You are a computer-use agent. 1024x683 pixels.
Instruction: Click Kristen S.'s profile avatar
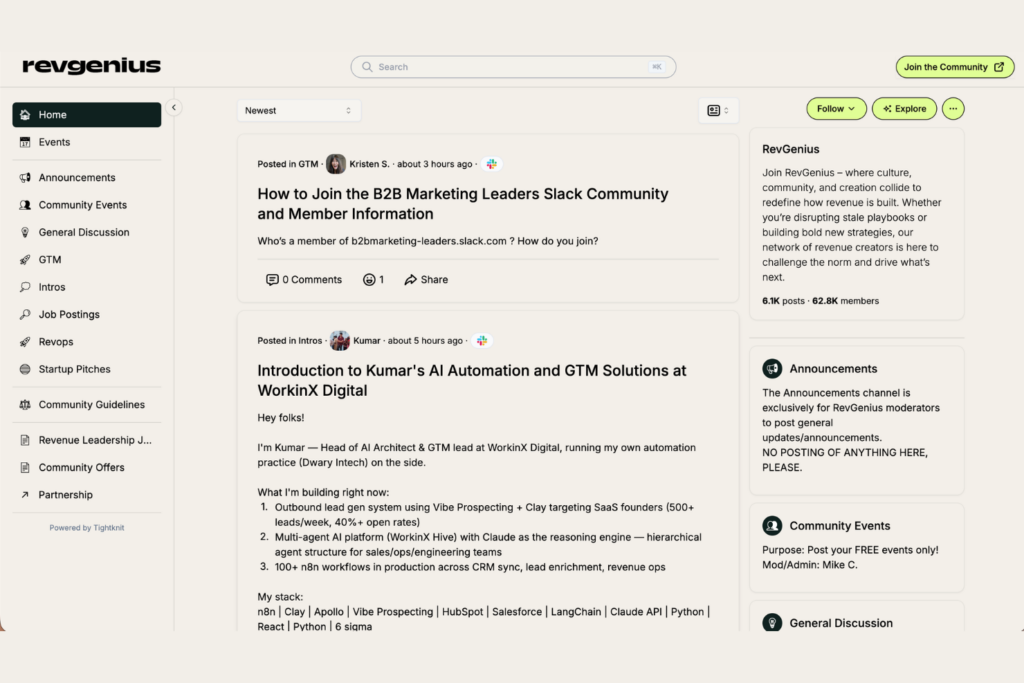pos(336,163)
